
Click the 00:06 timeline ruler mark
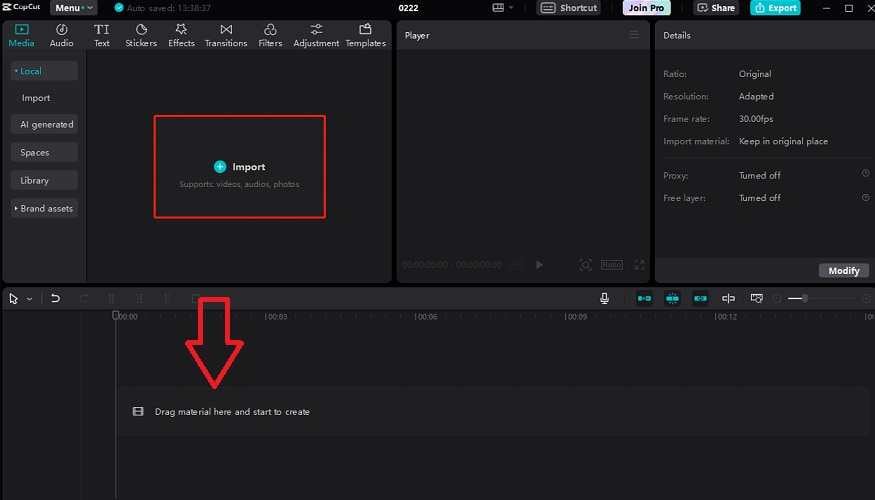[425, 316]
